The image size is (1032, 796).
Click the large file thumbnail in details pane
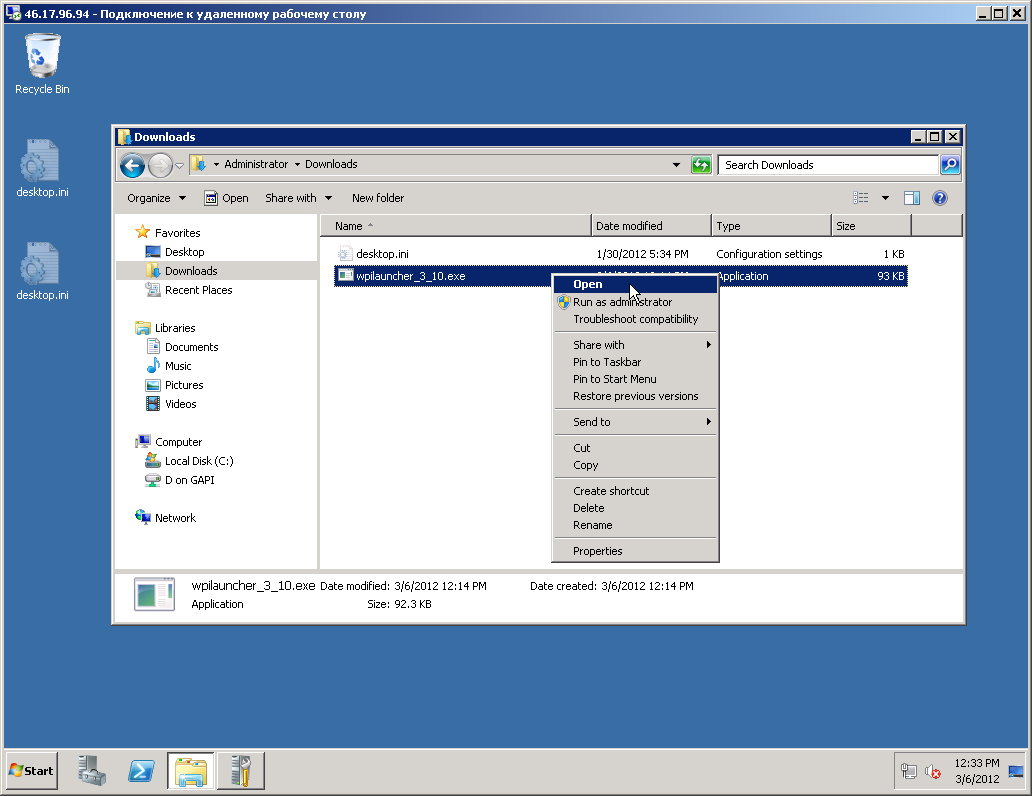(154, 595)
